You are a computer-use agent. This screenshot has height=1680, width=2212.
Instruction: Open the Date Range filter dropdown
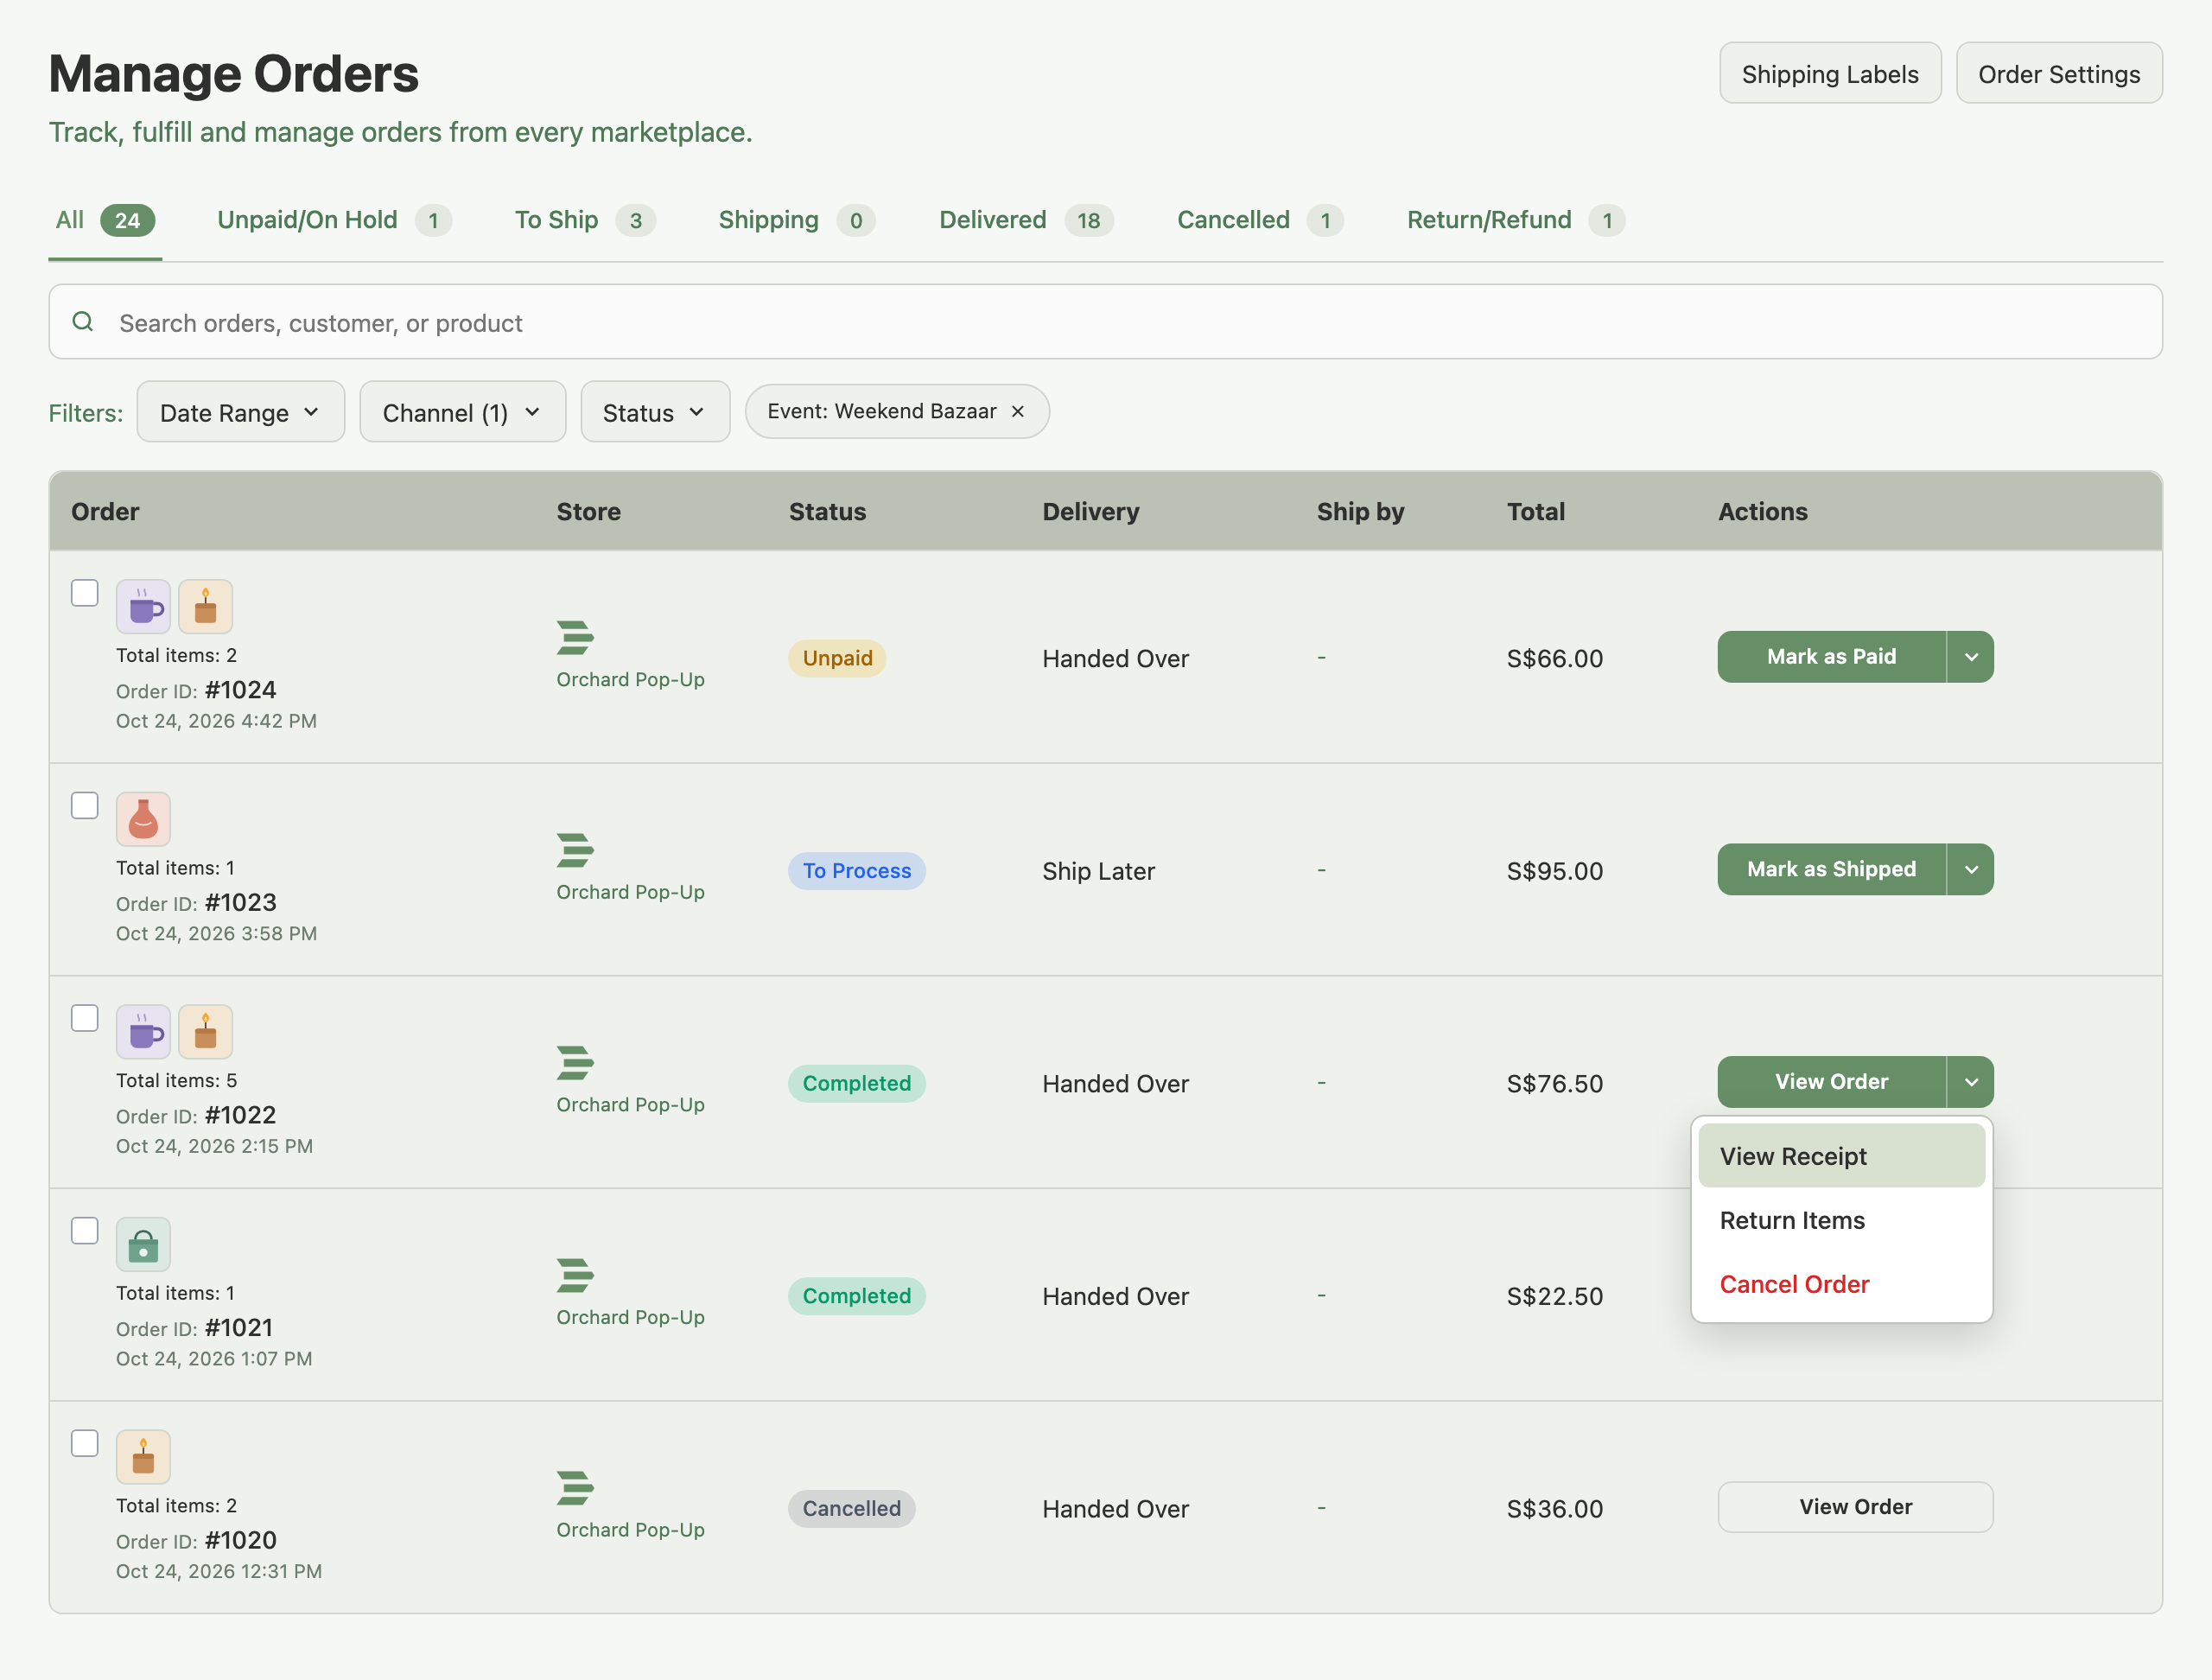[241, 412]
